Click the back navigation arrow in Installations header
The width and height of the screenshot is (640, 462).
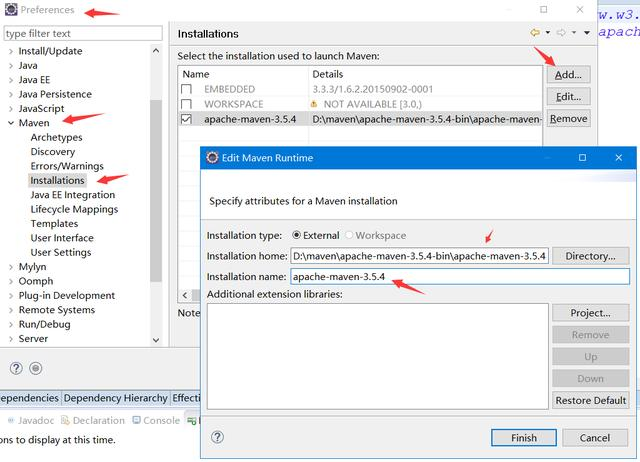535,32
